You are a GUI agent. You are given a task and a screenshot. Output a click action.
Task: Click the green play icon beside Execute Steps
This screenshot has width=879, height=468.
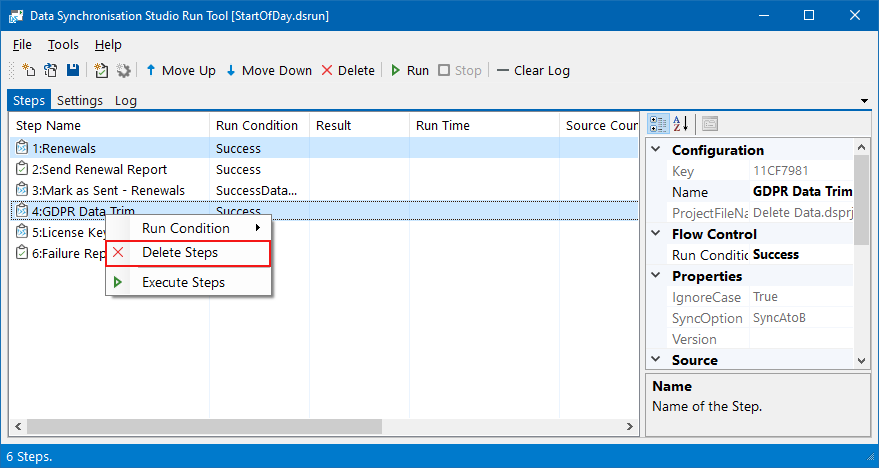pos(118,282)
